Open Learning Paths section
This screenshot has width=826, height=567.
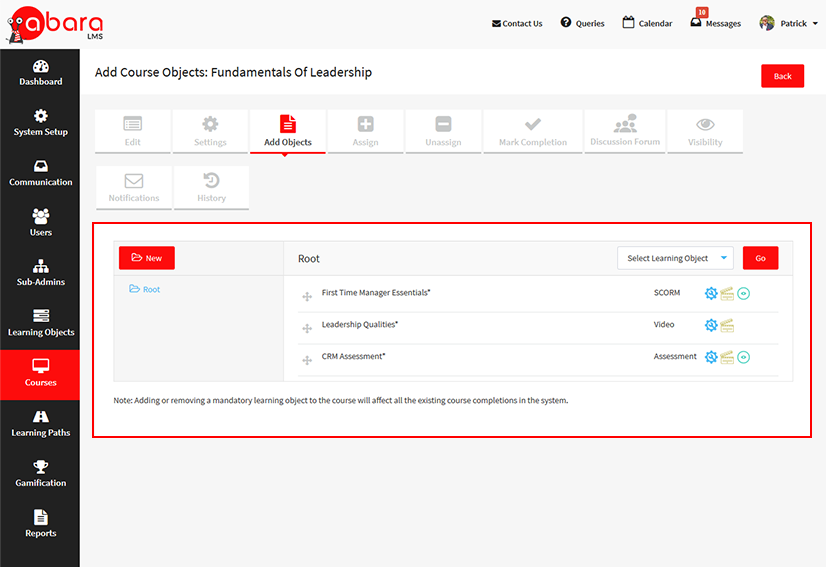point(40,424)
